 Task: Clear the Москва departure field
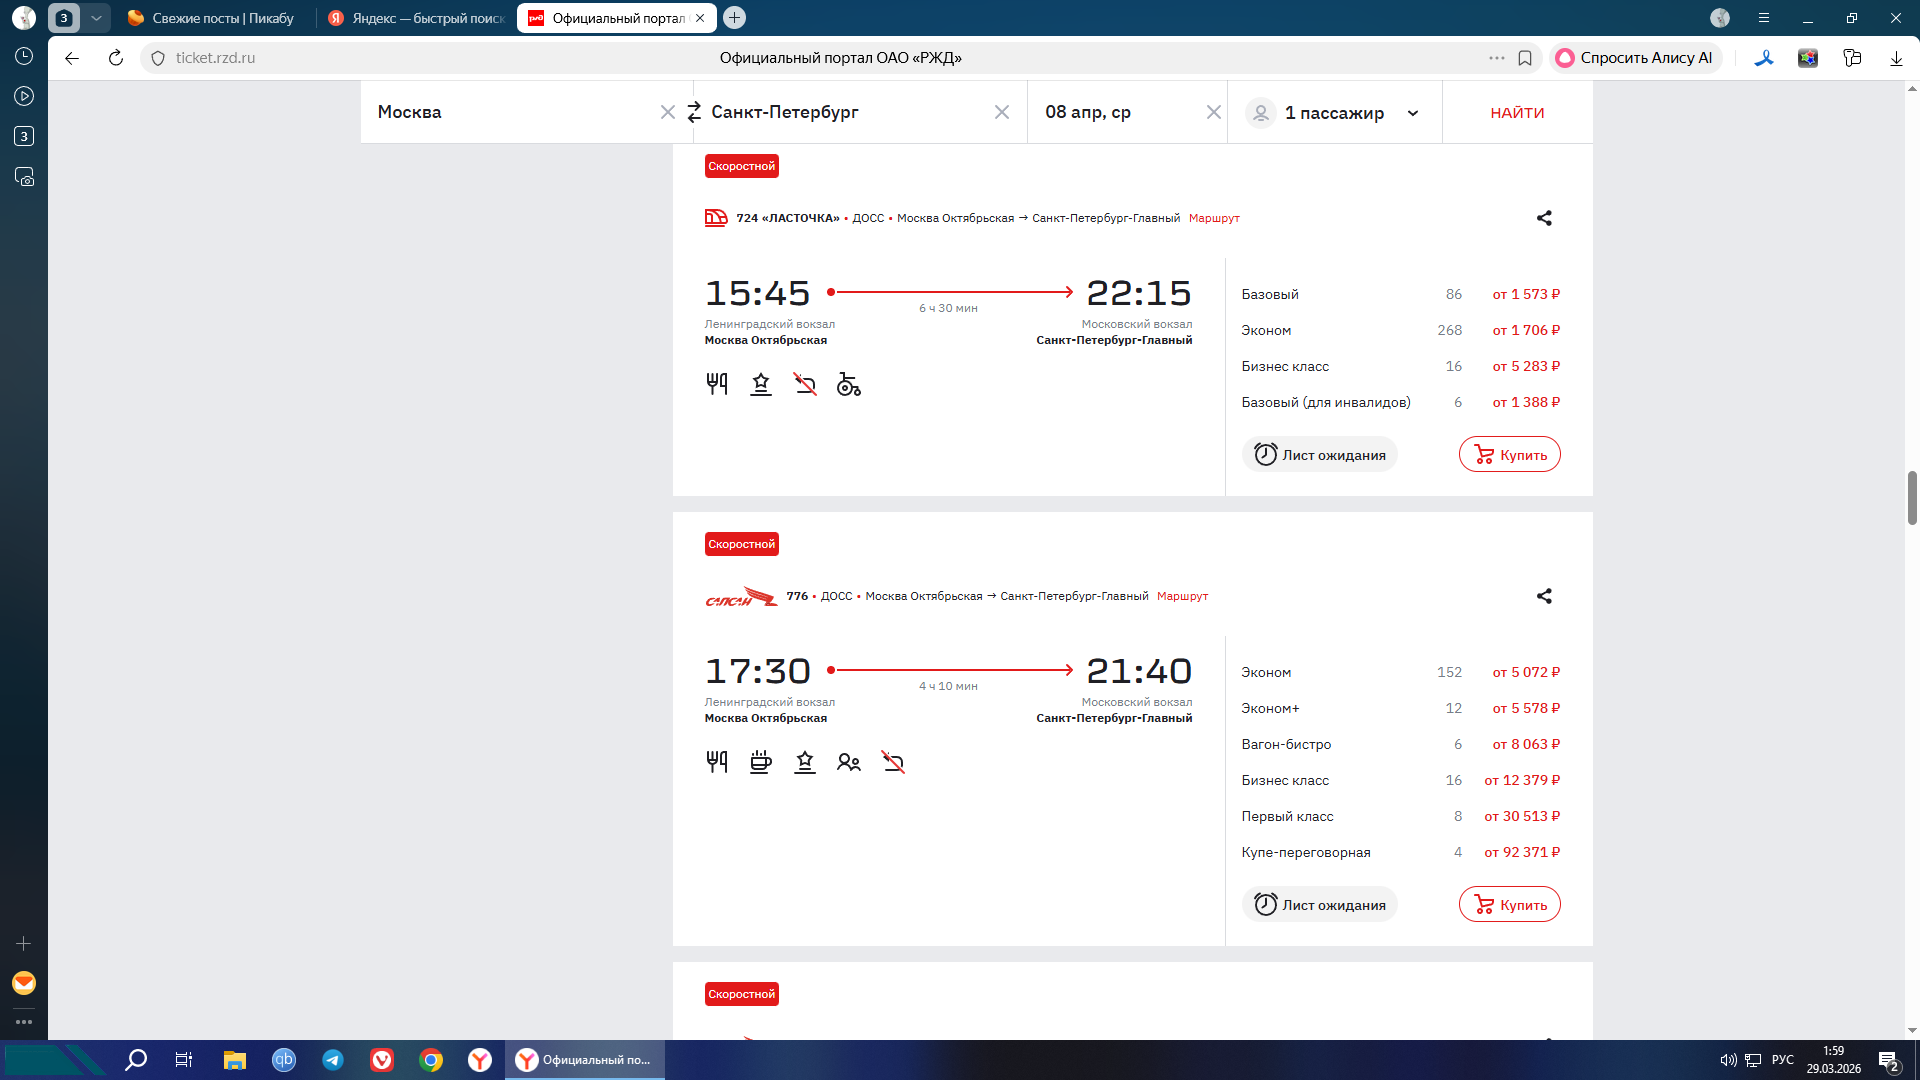click(x=668, y=112)
